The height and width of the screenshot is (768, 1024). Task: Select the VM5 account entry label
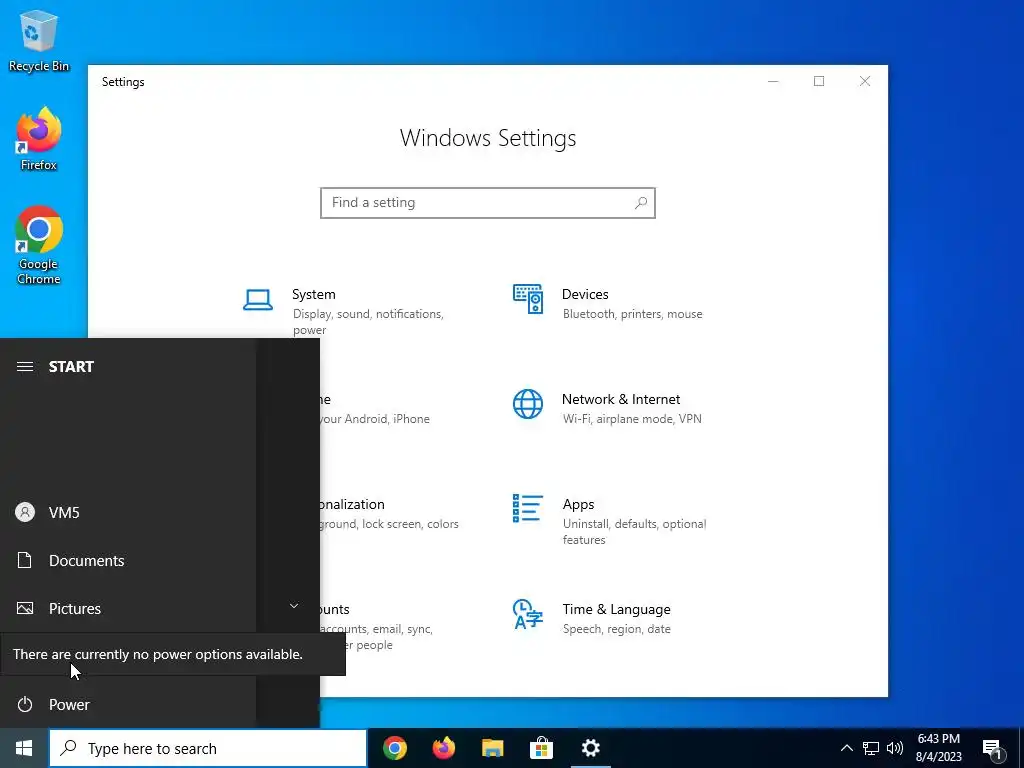(64, 513)
